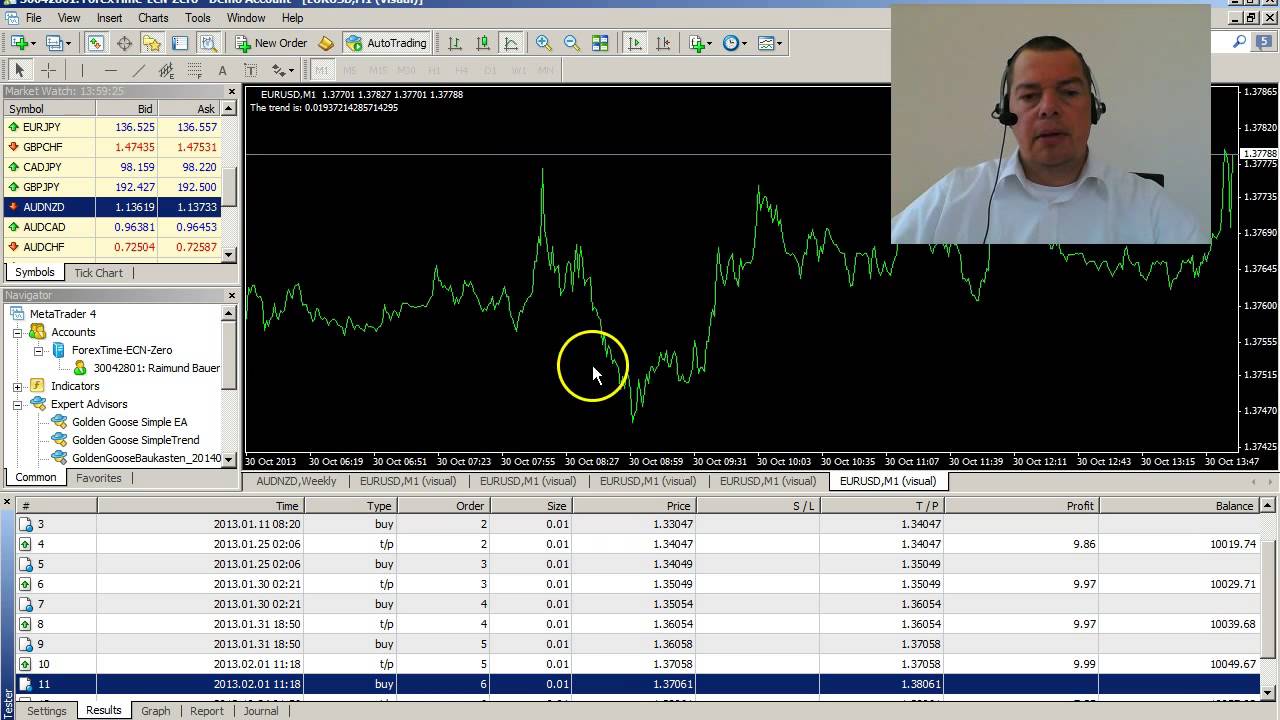Switch chart to candlesticks mode
The image size is (1280, 720).
click(x=483, y=43)
